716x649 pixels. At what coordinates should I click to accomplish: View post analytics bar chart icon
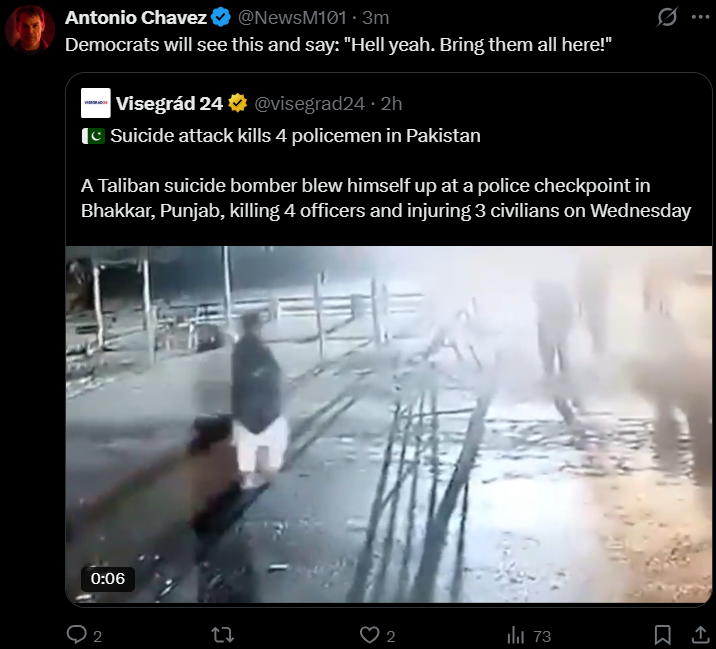516,635
